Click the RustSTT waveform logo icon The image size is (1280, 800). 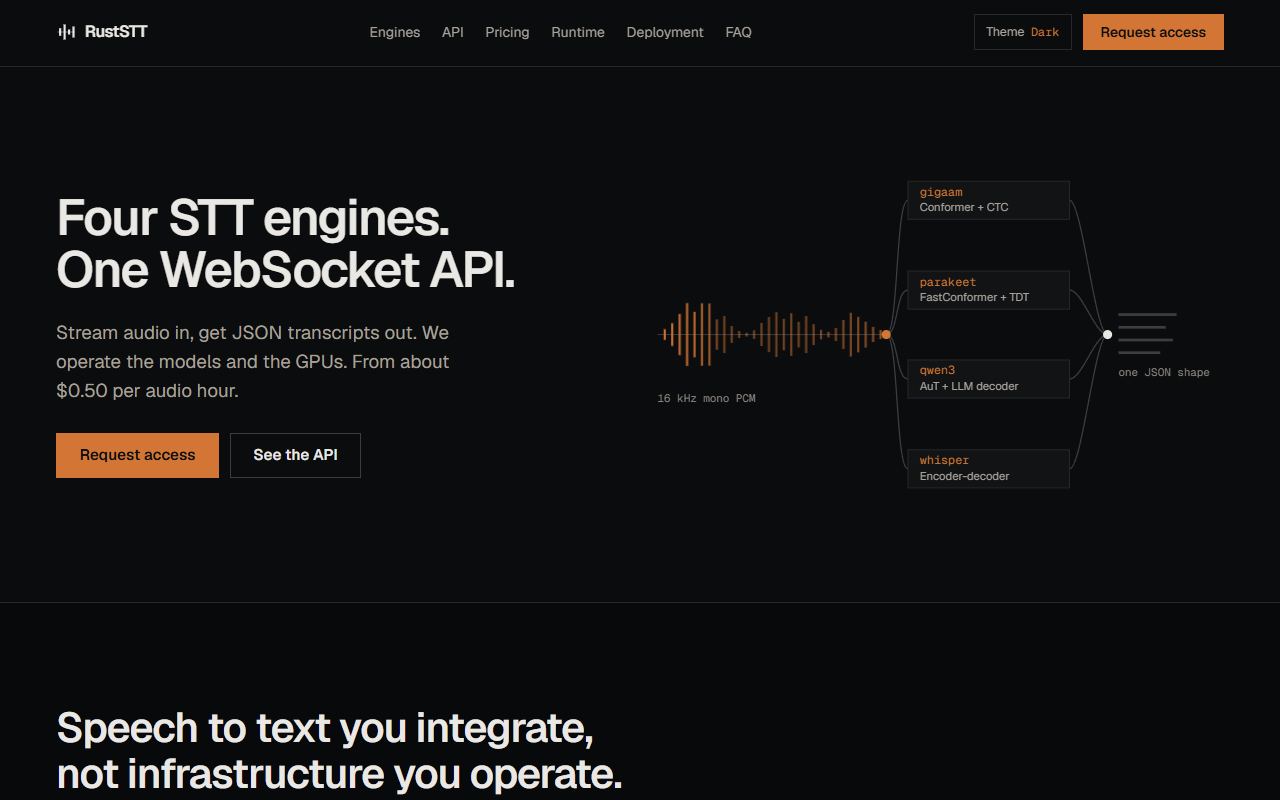click(x=66, y=32)
